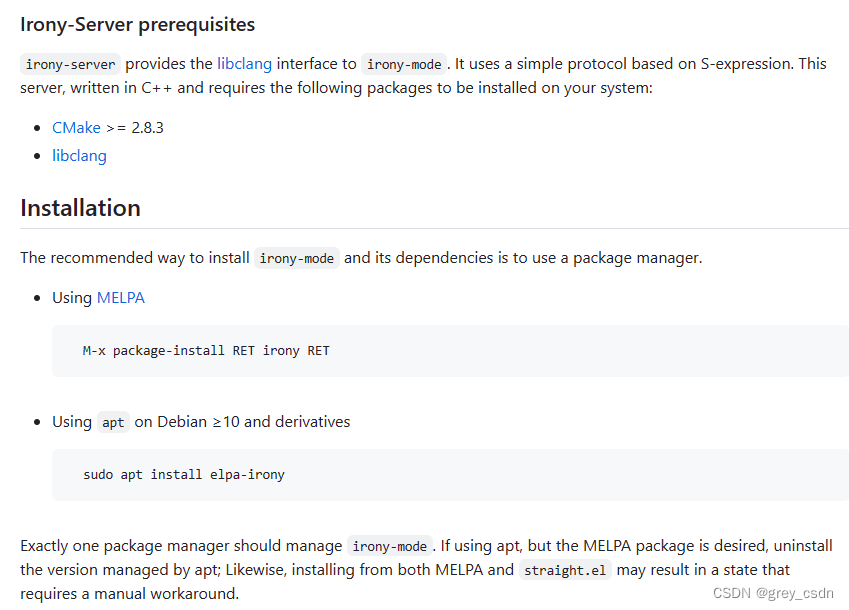Click 'elpa-irony' in the apt command

click(247, 475)
